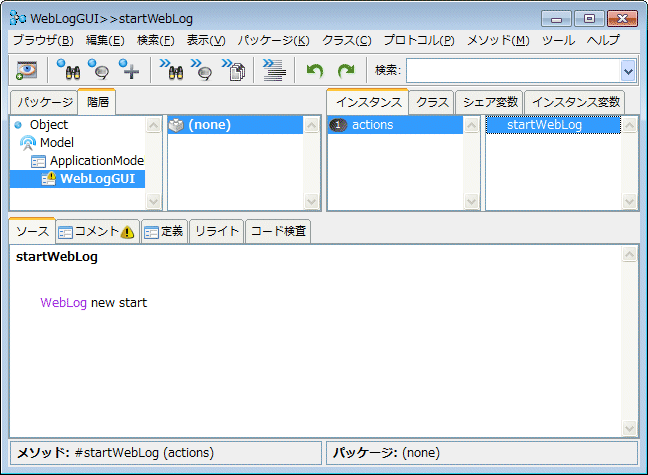Open the 検索 dropdown arrow
This screenshot has height=475, width=648.
[x=628, y=70]
